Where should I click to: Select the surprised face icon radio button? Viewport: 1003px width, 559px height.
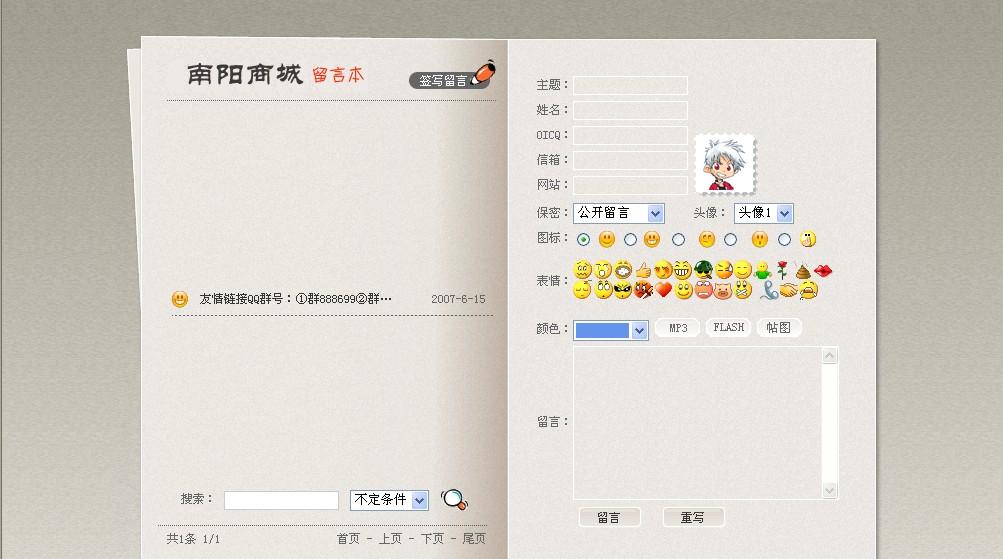tap(730, 239)
